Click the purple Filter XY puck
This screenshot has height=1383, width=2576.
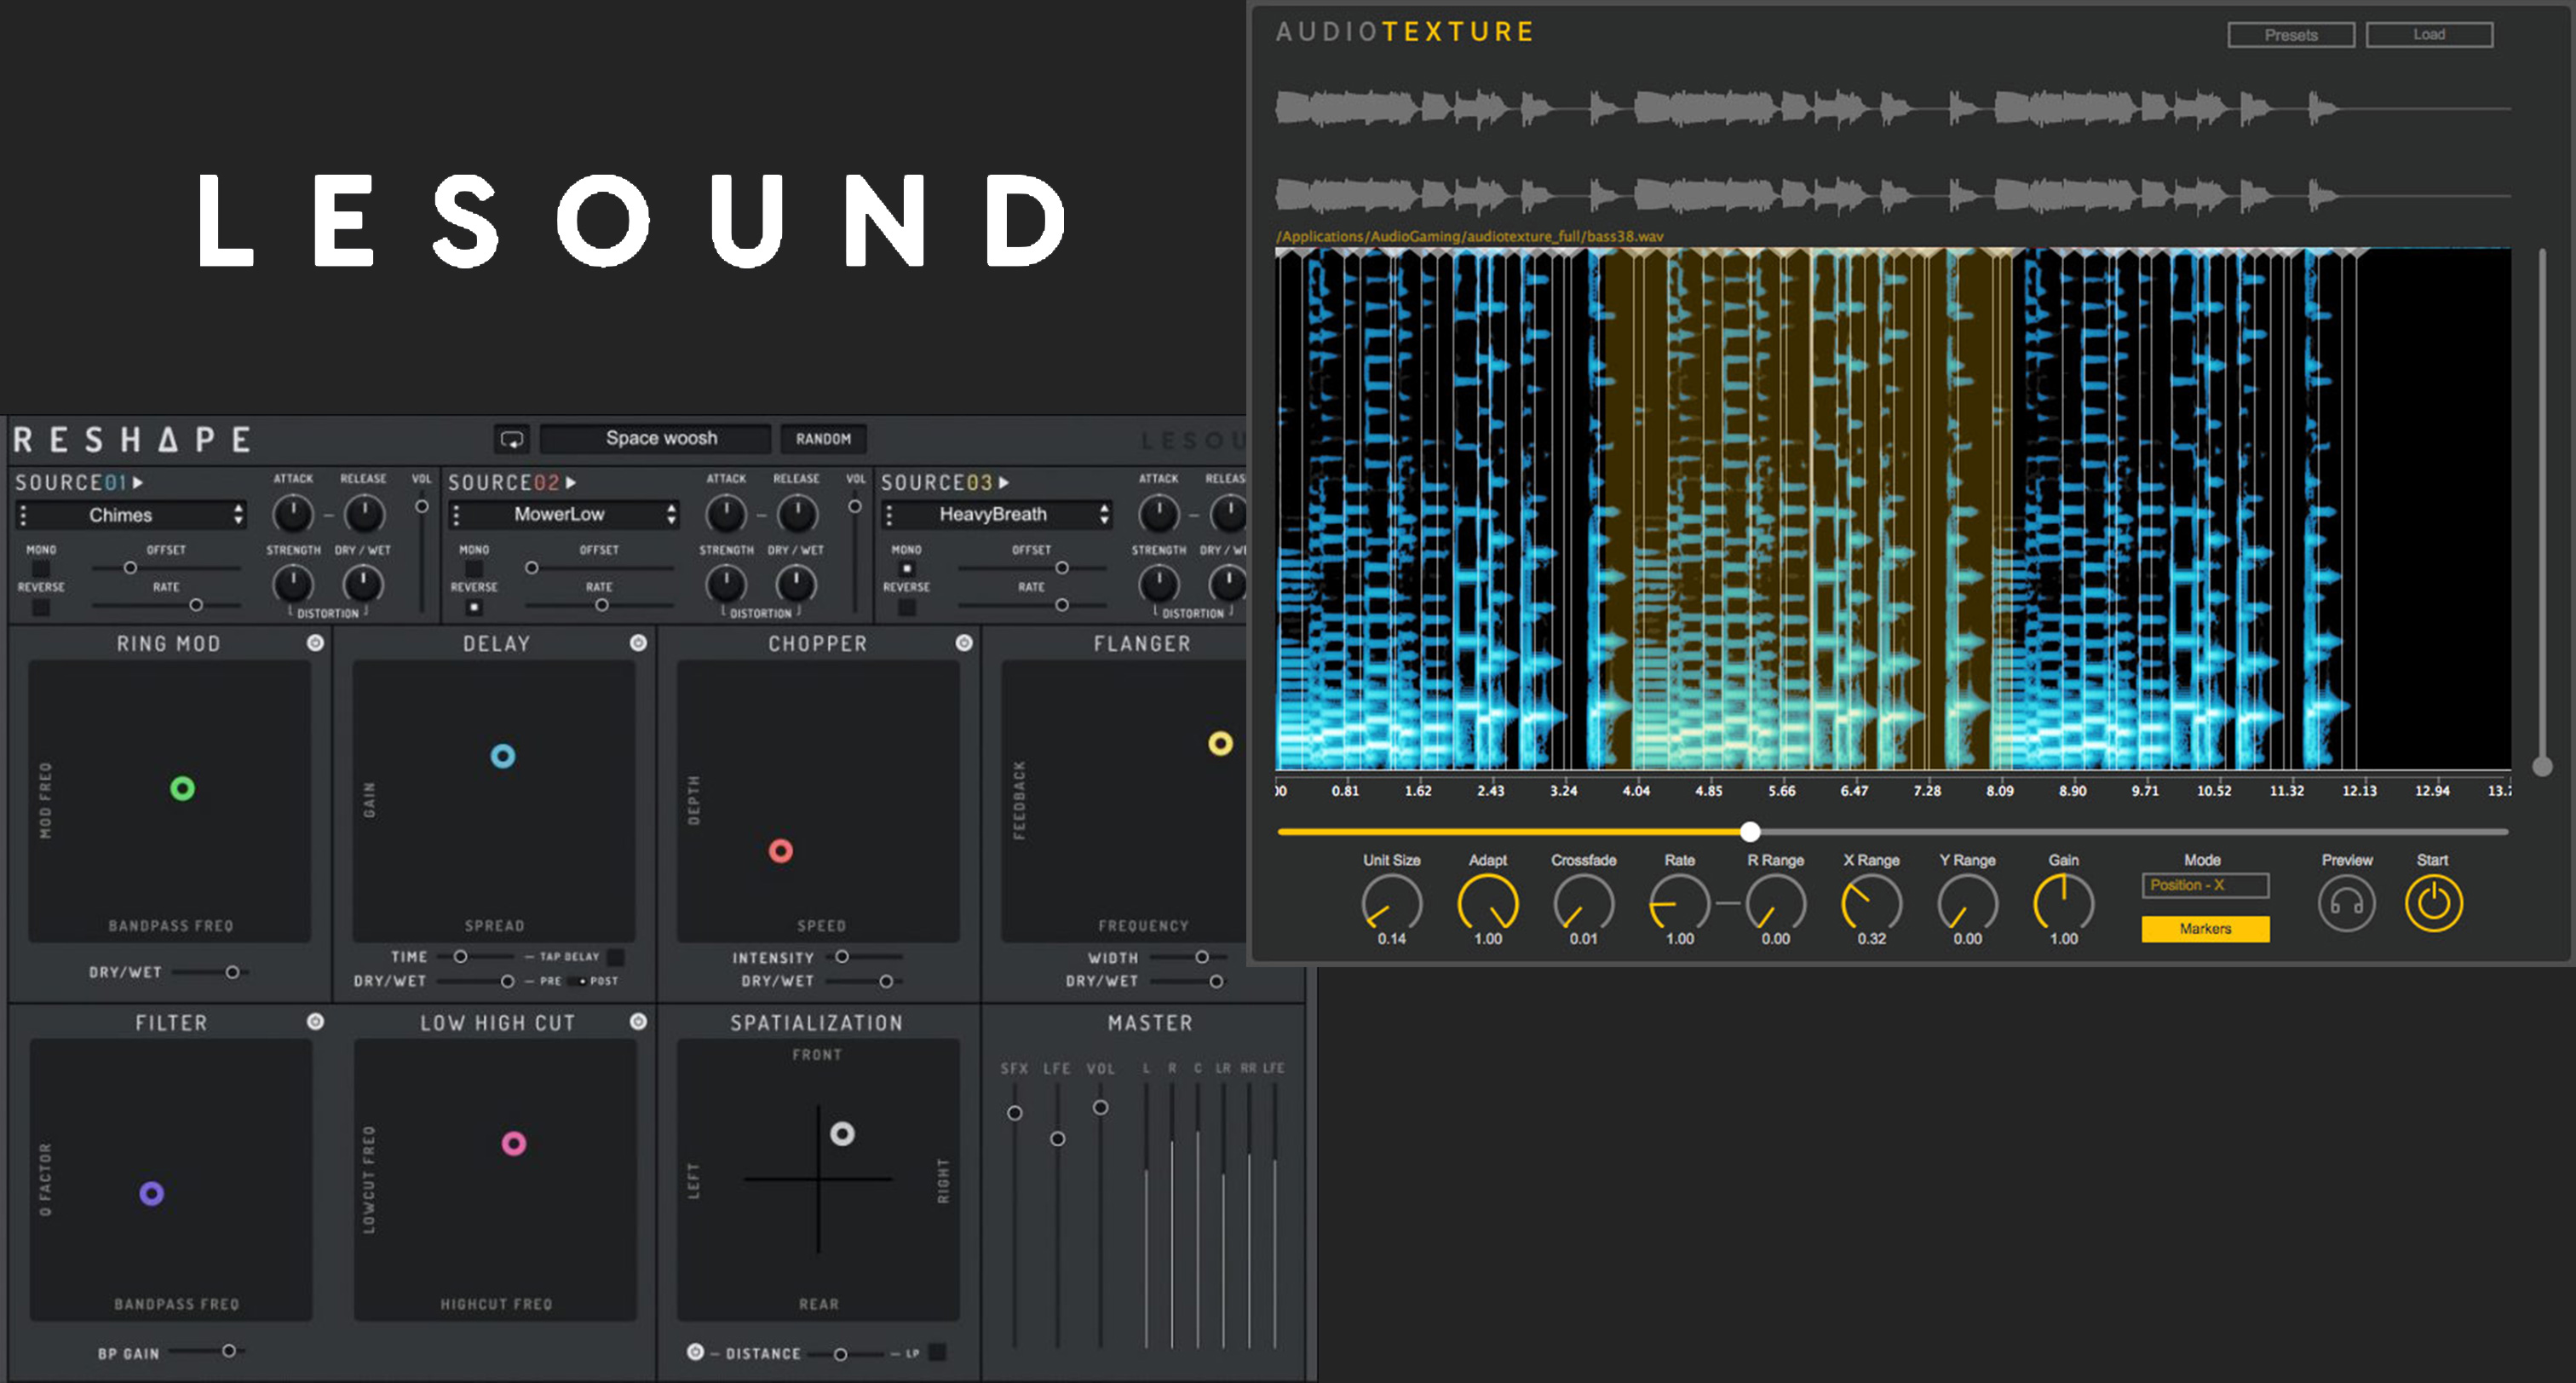151,1193
